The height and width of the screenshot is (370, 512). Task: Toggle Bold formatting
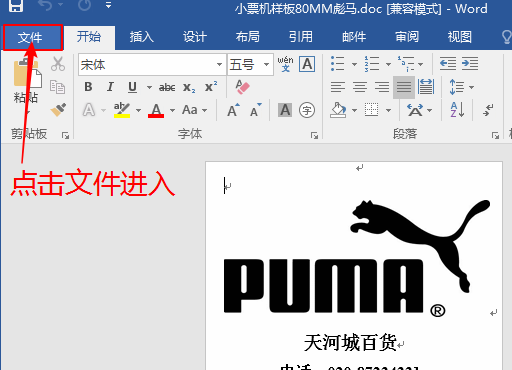pos(88,87)
